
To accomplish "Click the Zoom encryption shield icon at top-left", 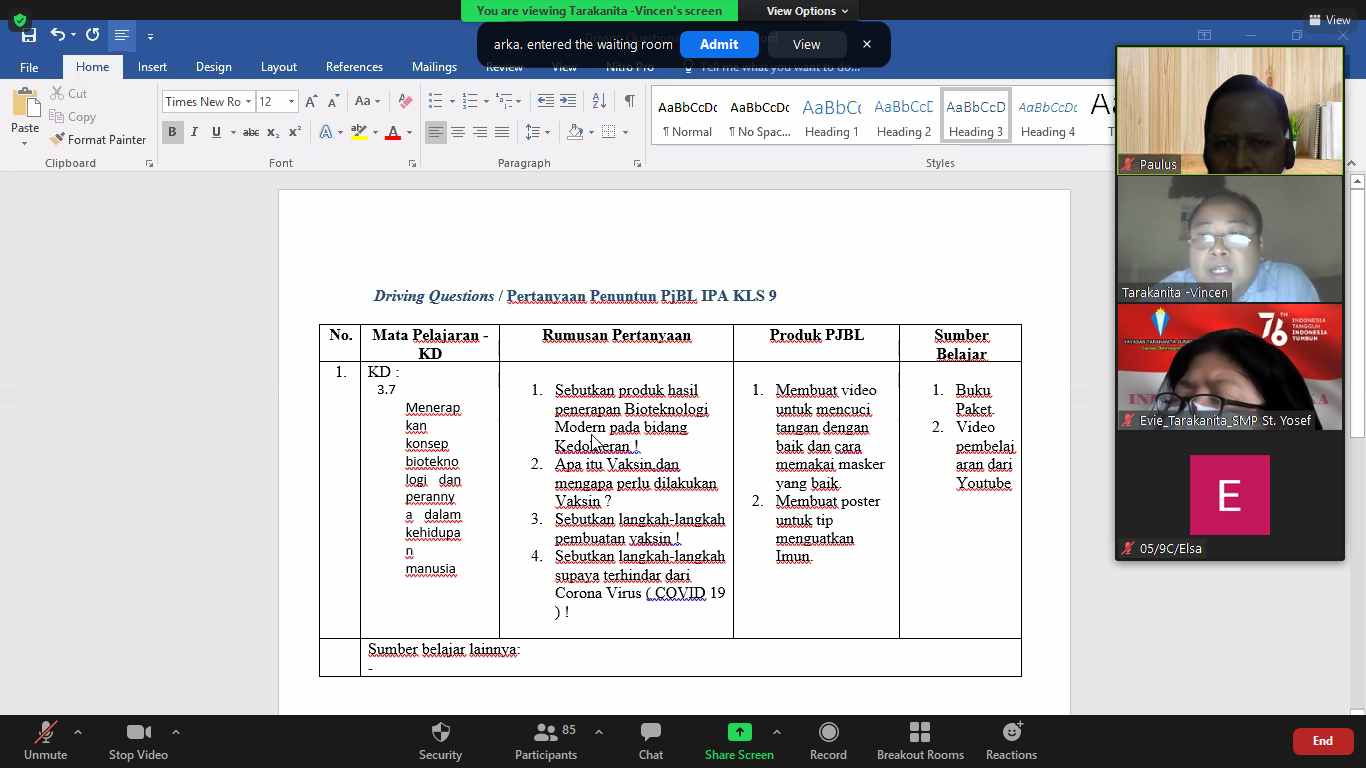I will (19, 20).
